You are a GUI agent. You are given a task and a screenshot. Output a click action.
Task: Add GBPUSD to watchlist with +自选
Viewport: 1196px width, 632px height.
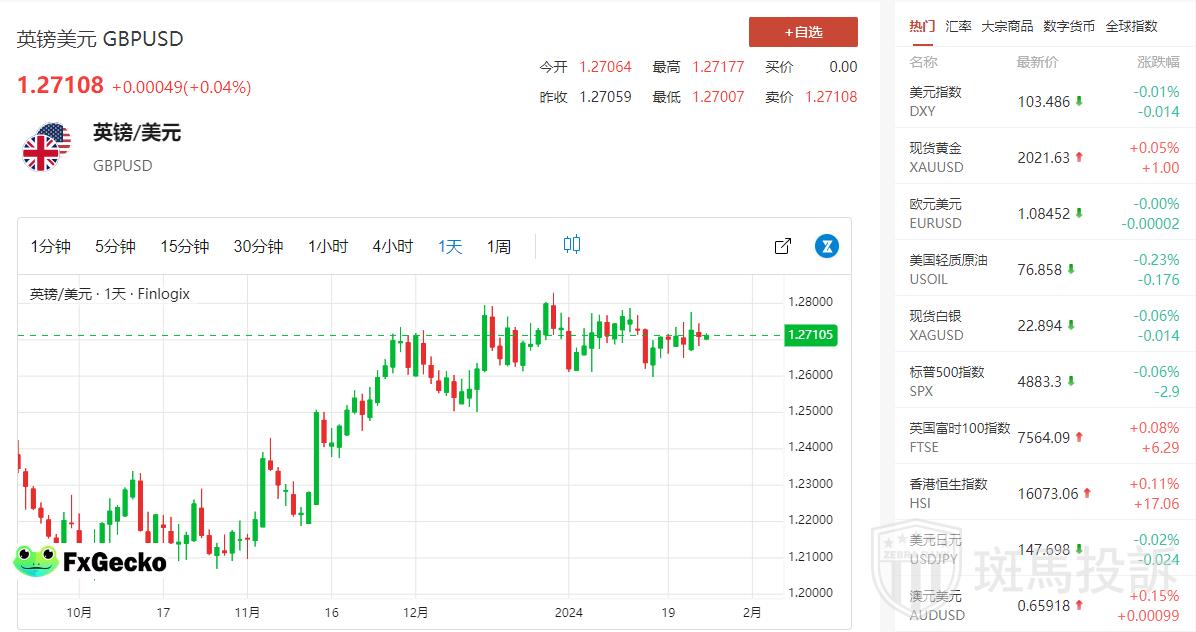tap(803, 32)
